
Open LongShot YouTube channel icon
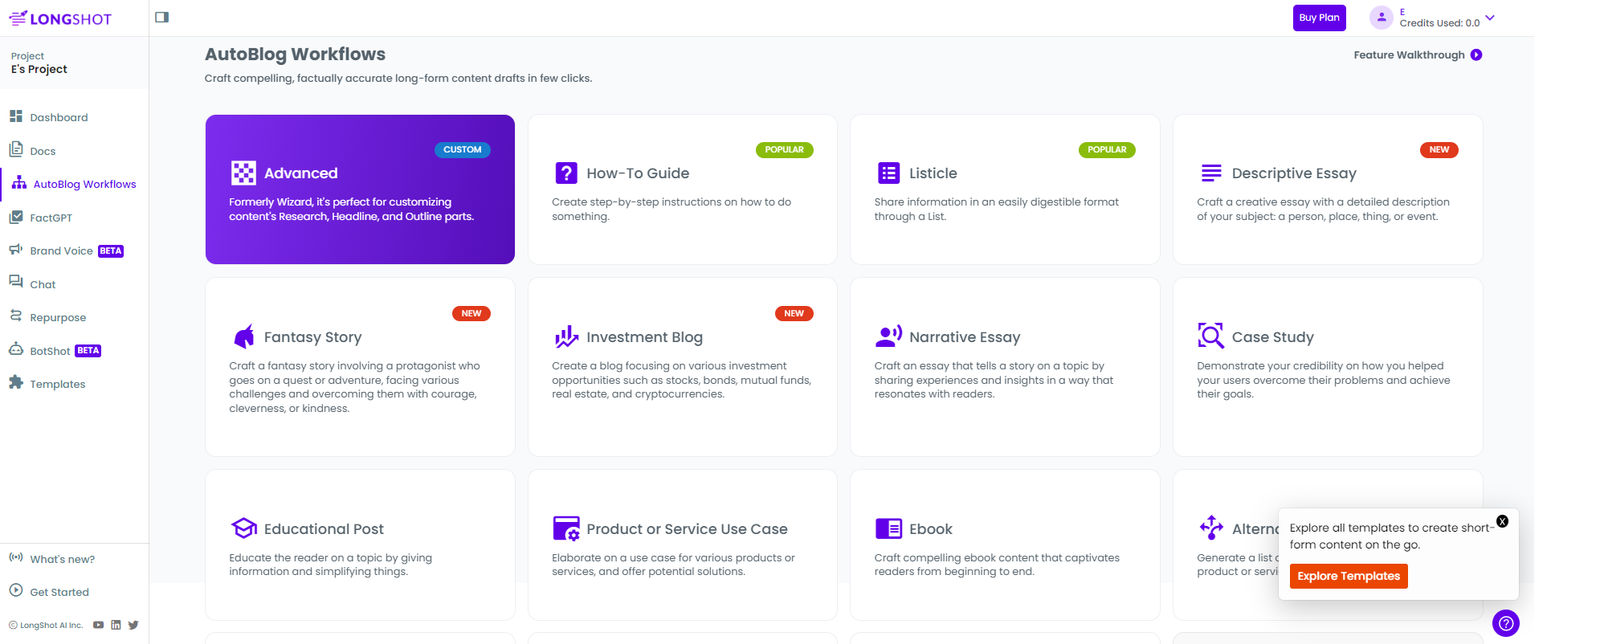98,625
